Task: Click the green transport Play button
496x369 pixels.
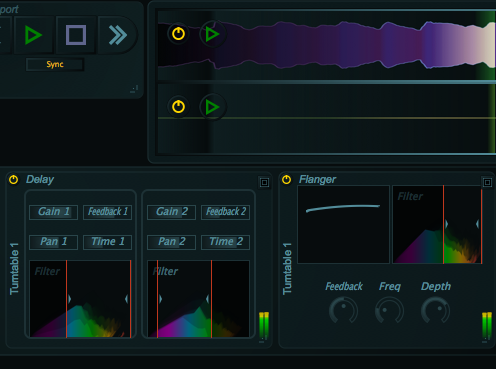Action: click(x=34, y=35)
